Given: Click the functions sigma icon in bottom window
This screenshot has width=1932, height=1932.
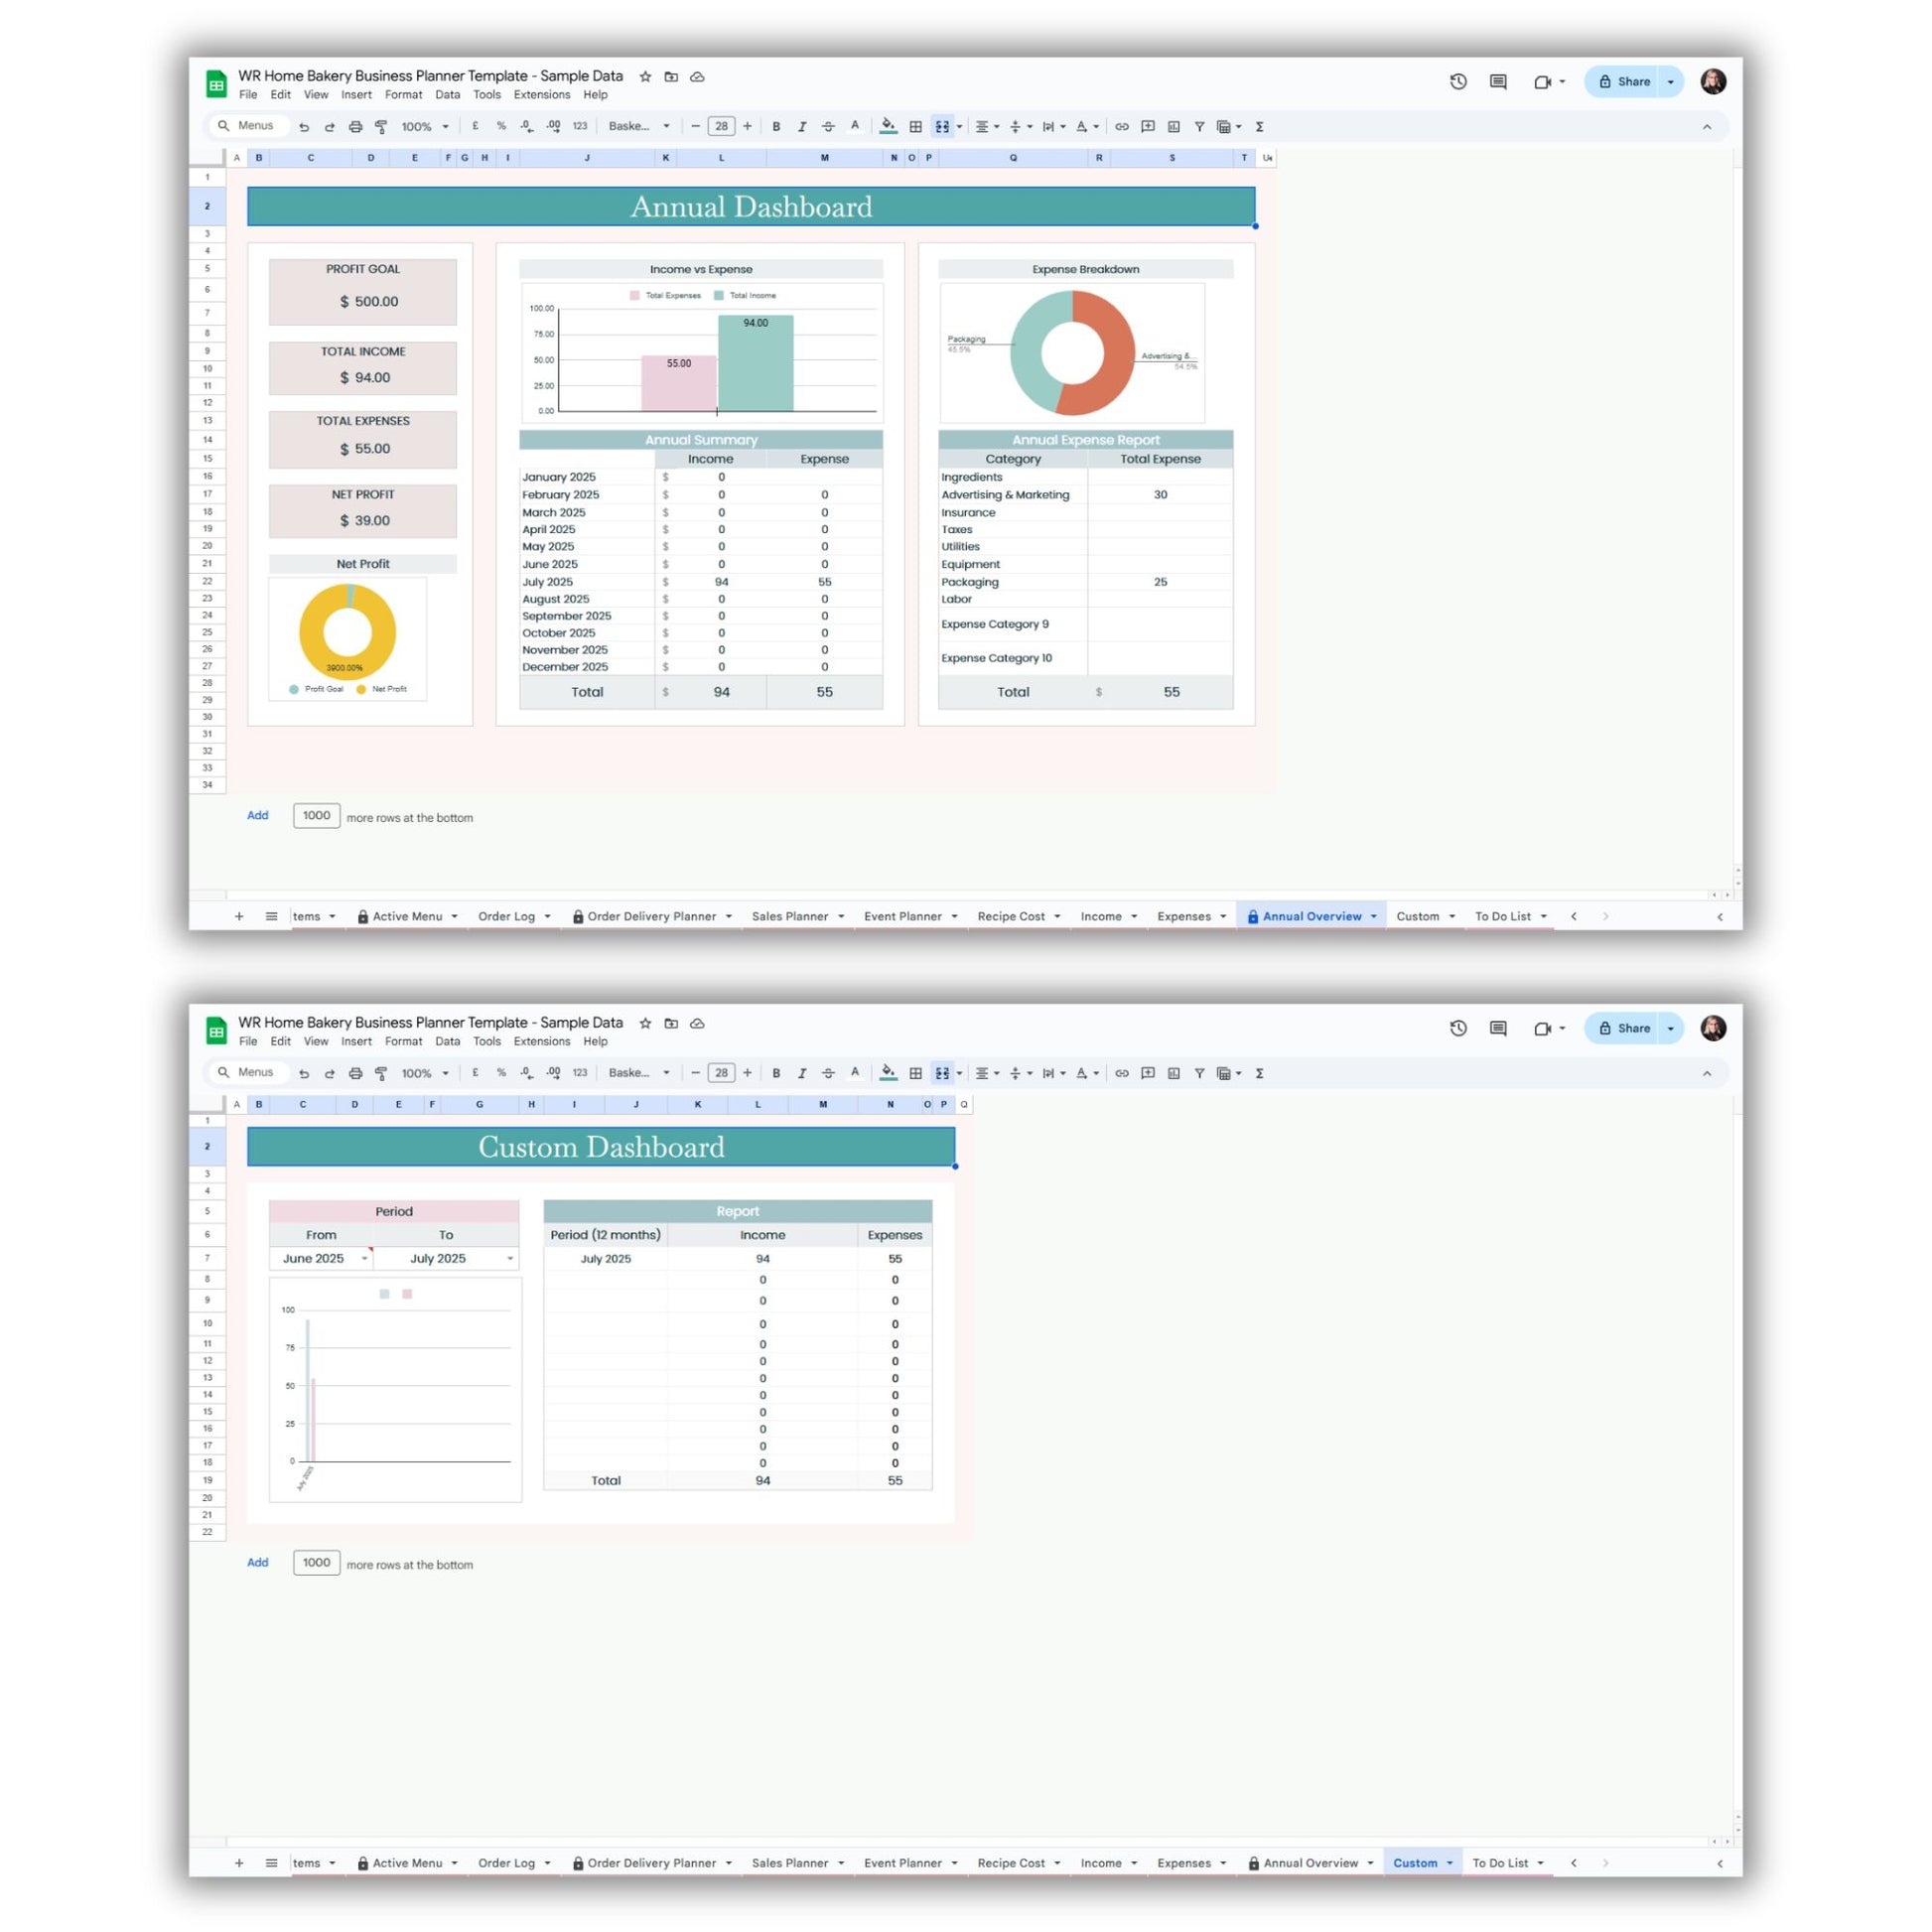Looking at the screenshot, I should [x=1259, y=1073].
